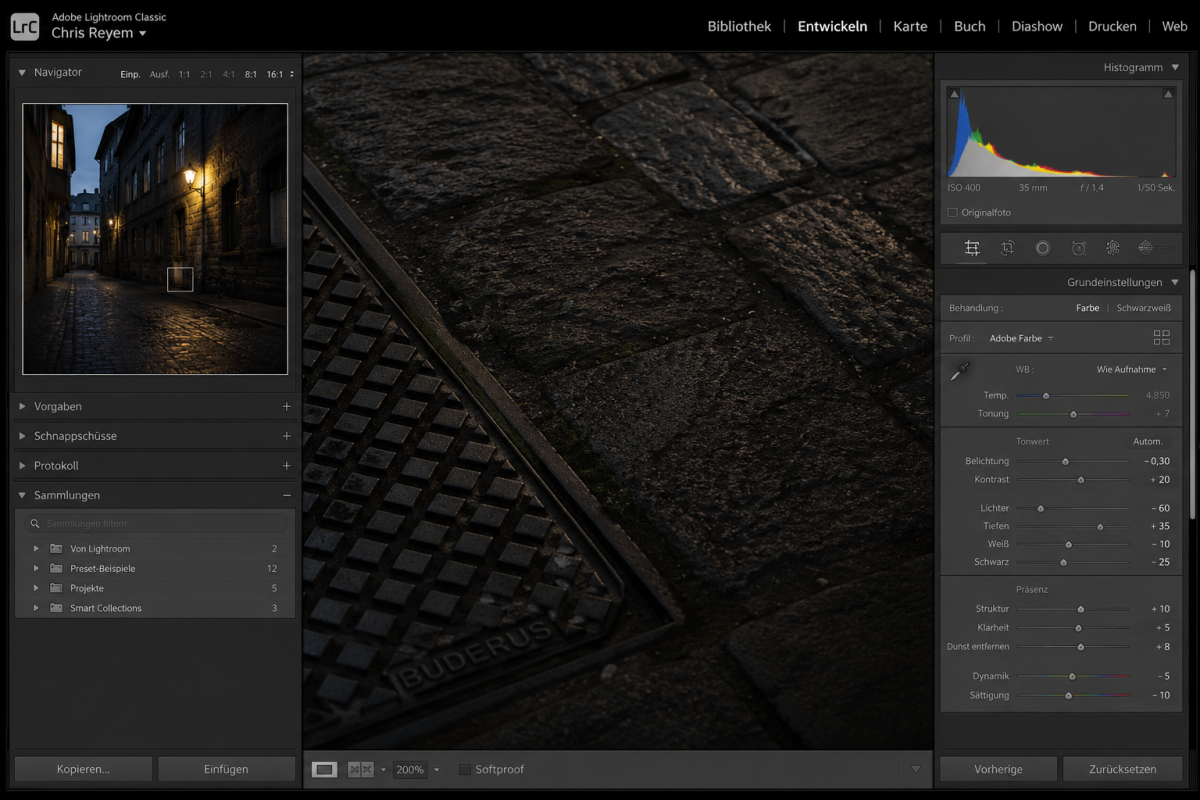Click the Belichtung slider handle
Image resolution: width=1200 pixels, height=800 pixels.
1065,461
